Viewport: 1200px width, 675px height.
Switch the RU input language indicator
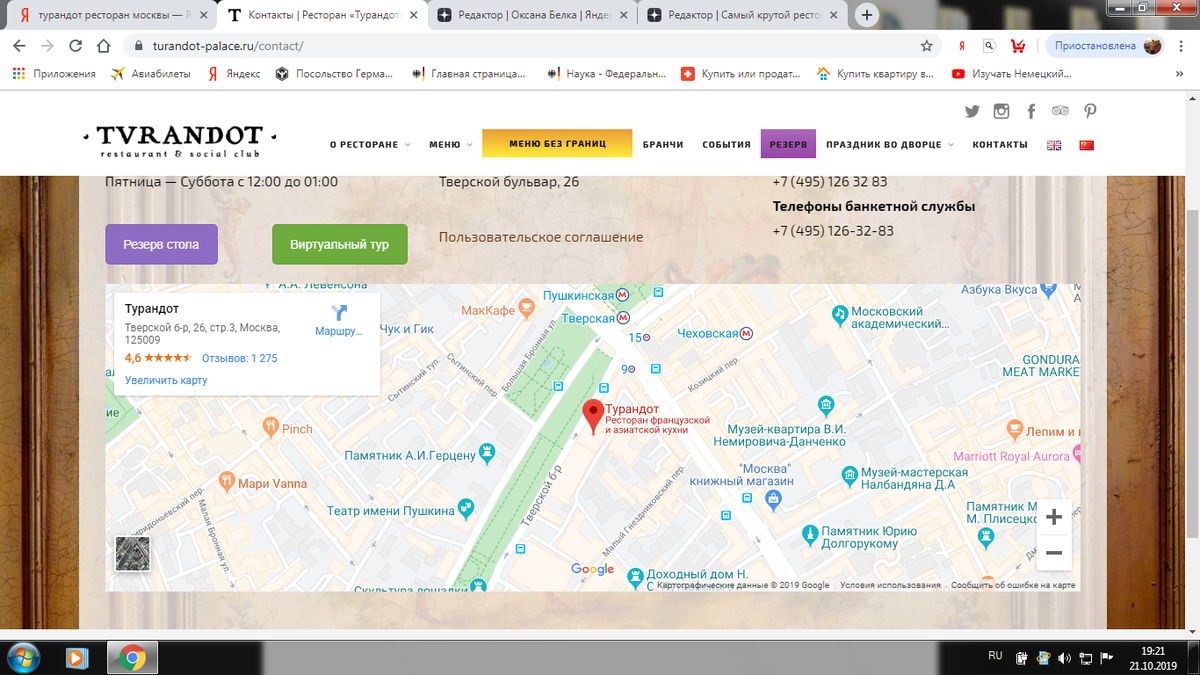[995, 656]
